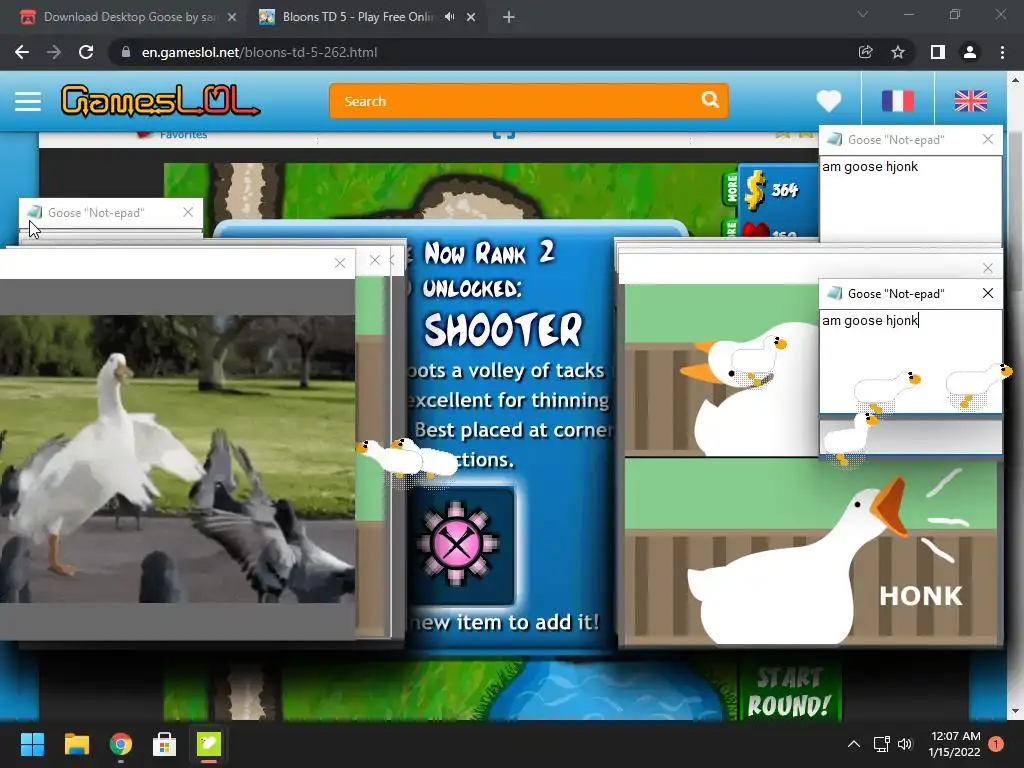Viewport: 1024px width, 768px height.
Task: Close the lower Goose Not-epad window
Action: pos(987,293)
